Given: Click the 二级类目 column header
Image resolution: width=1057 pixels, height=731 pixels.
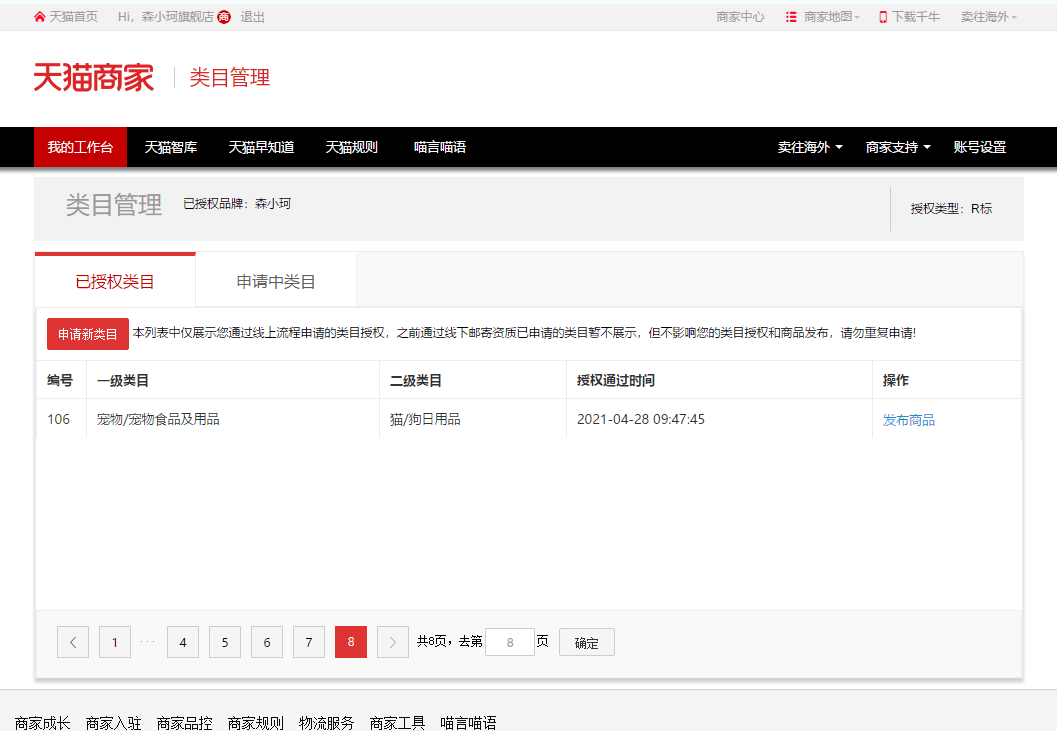Looking at the screenshot, I should [x=416, y=380].
